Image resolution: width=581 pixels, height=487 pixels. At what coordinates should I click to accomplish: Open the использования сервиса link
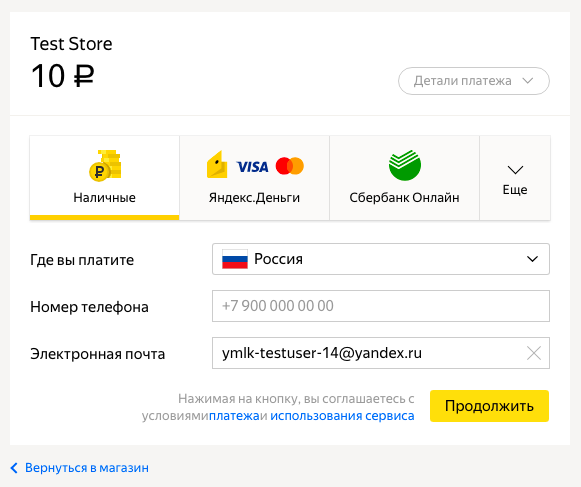(x=342, y=416)
